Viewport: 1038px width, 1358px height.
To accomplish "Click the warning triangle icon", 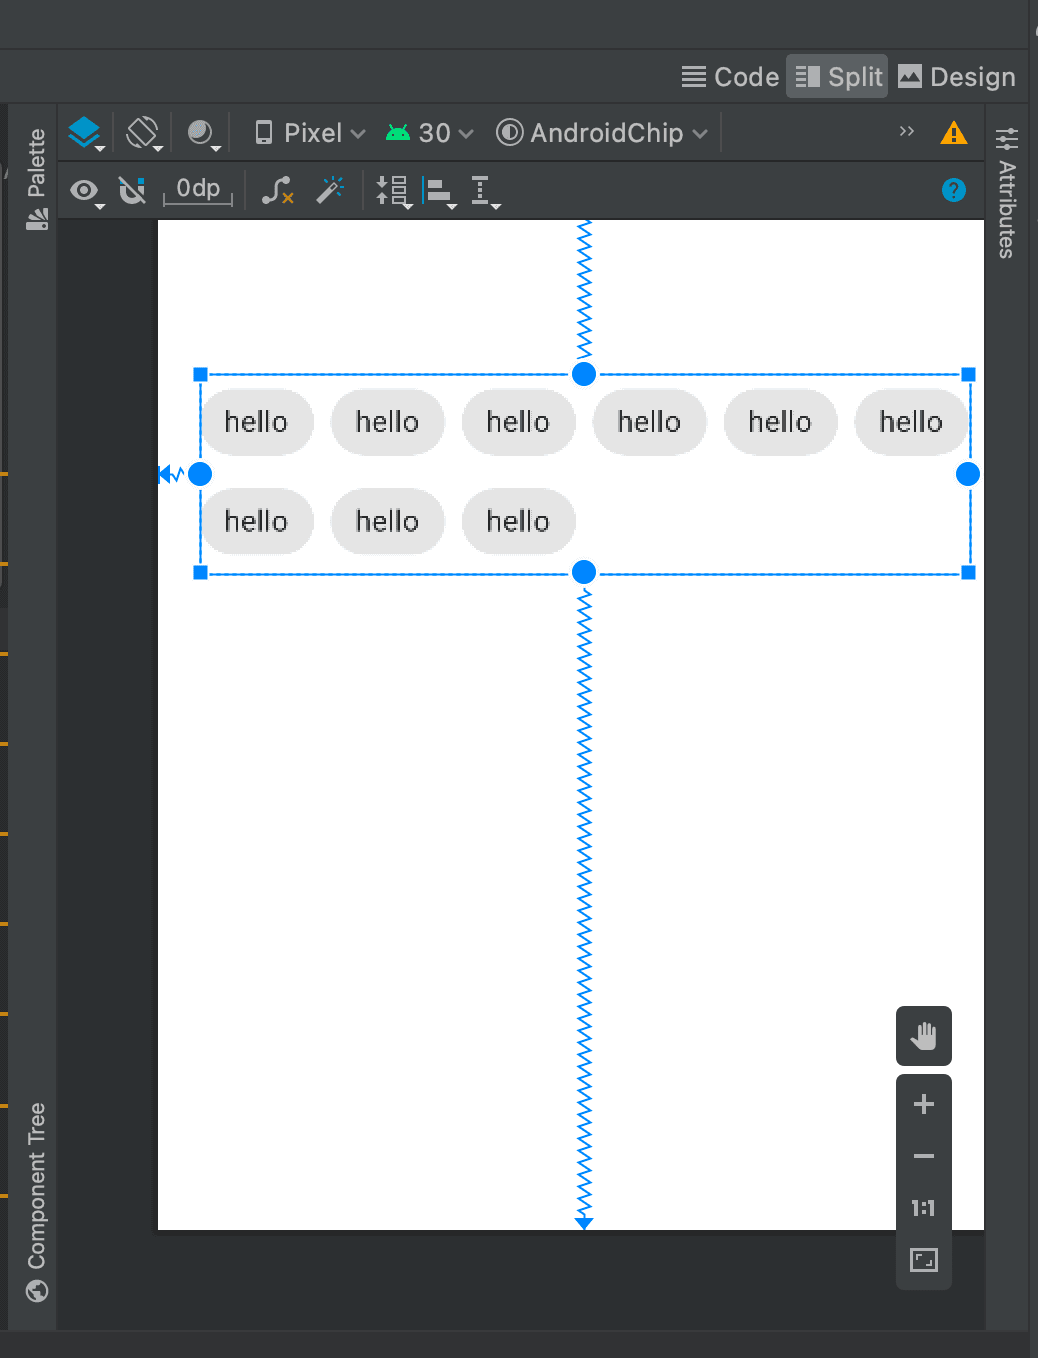I will click(953, 133).
